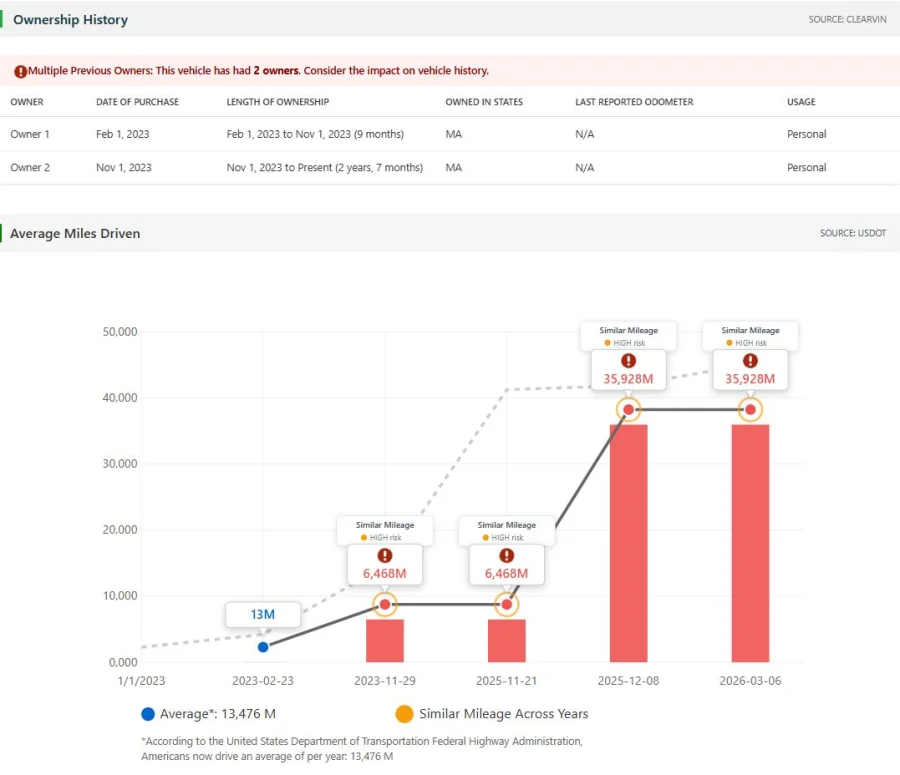The width and height of the screenshot is (900, 775).
Task: Select the blue data point at 2023-02-23
Action: 263,647
